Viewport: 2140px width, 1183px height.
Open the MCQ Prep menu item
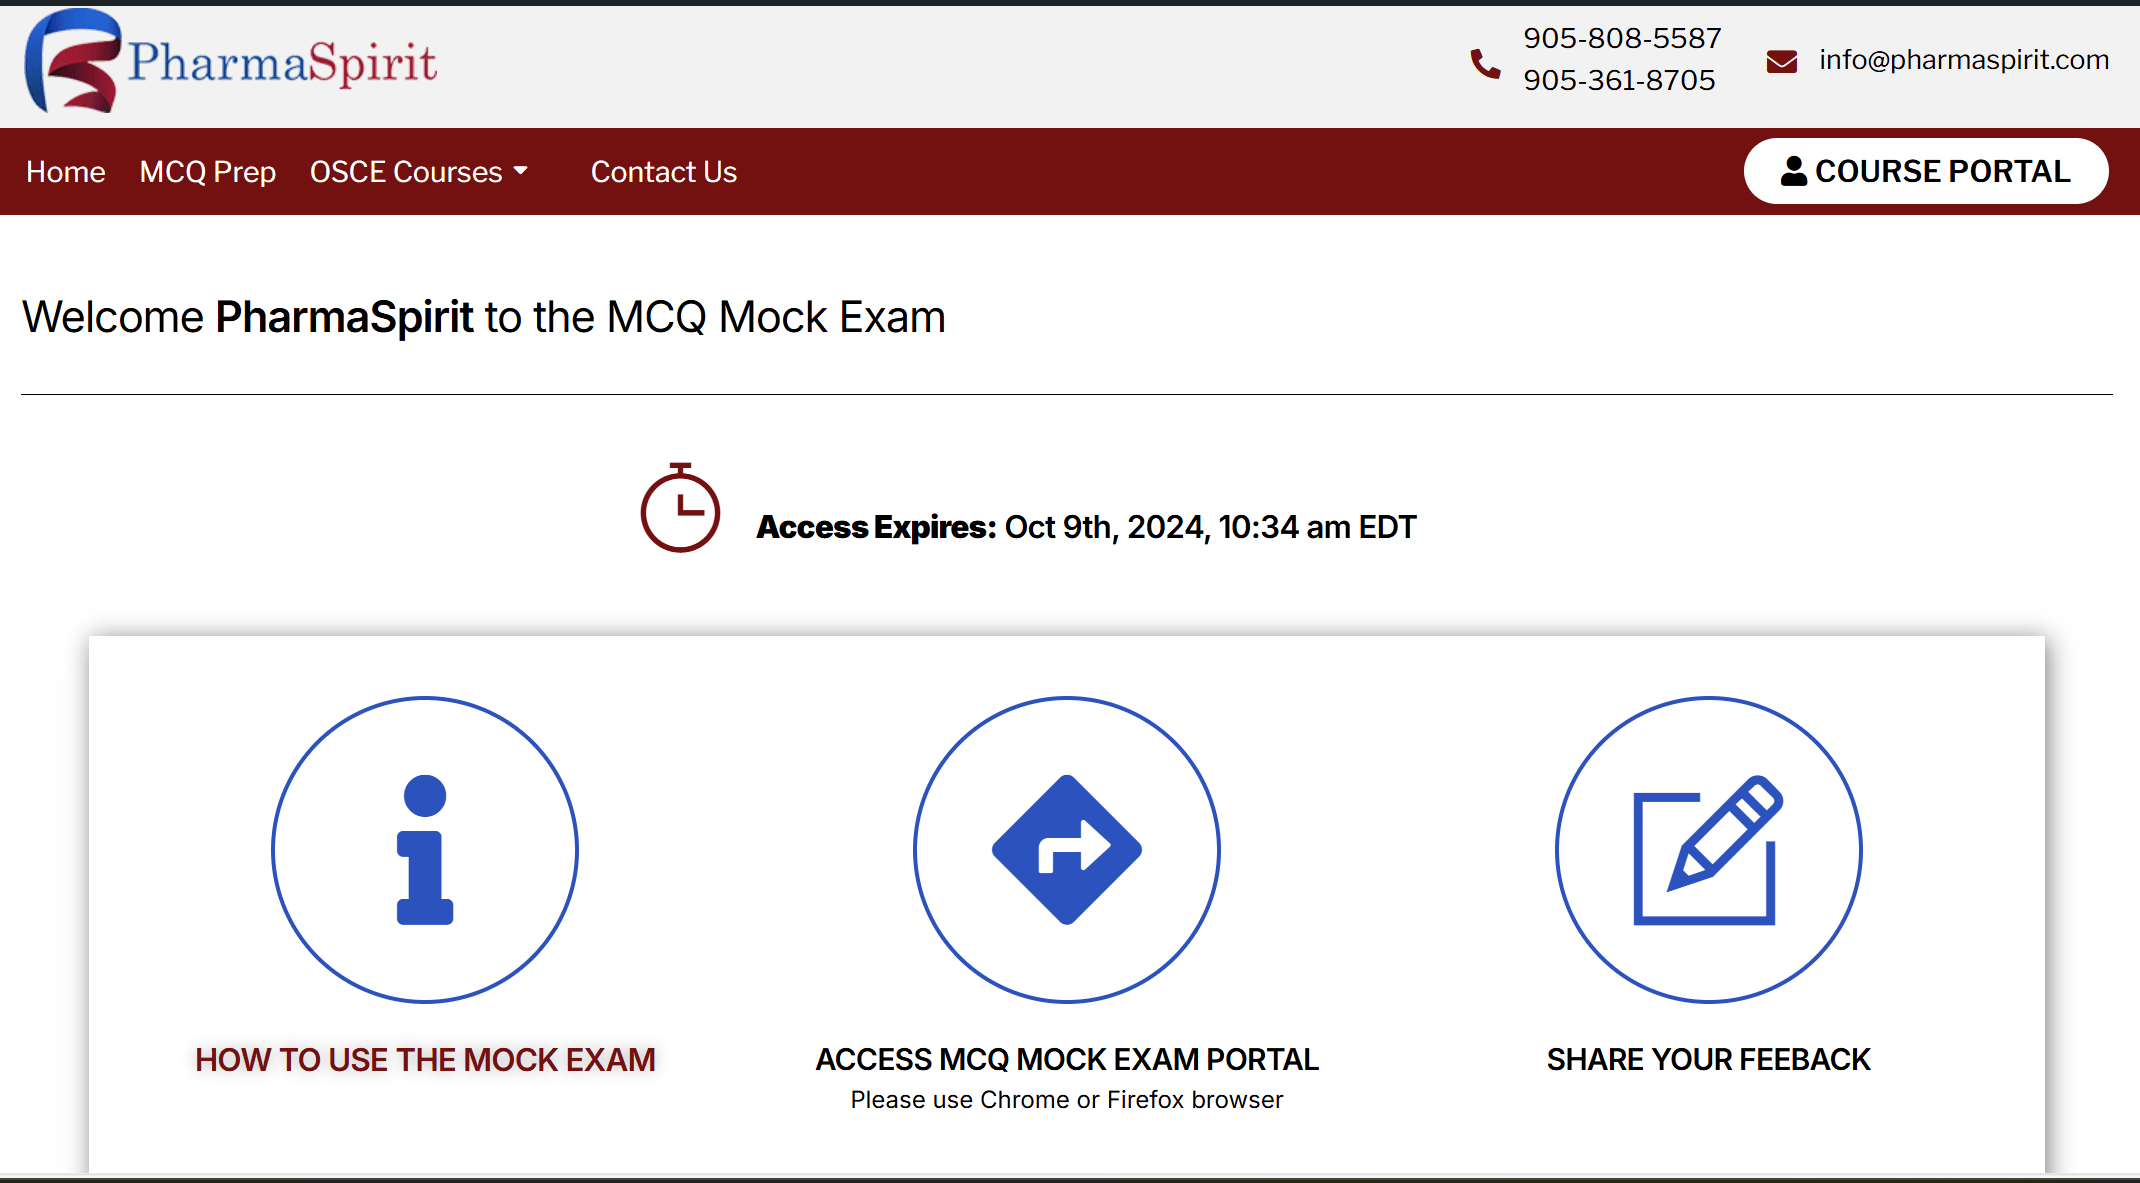point(208,172)
